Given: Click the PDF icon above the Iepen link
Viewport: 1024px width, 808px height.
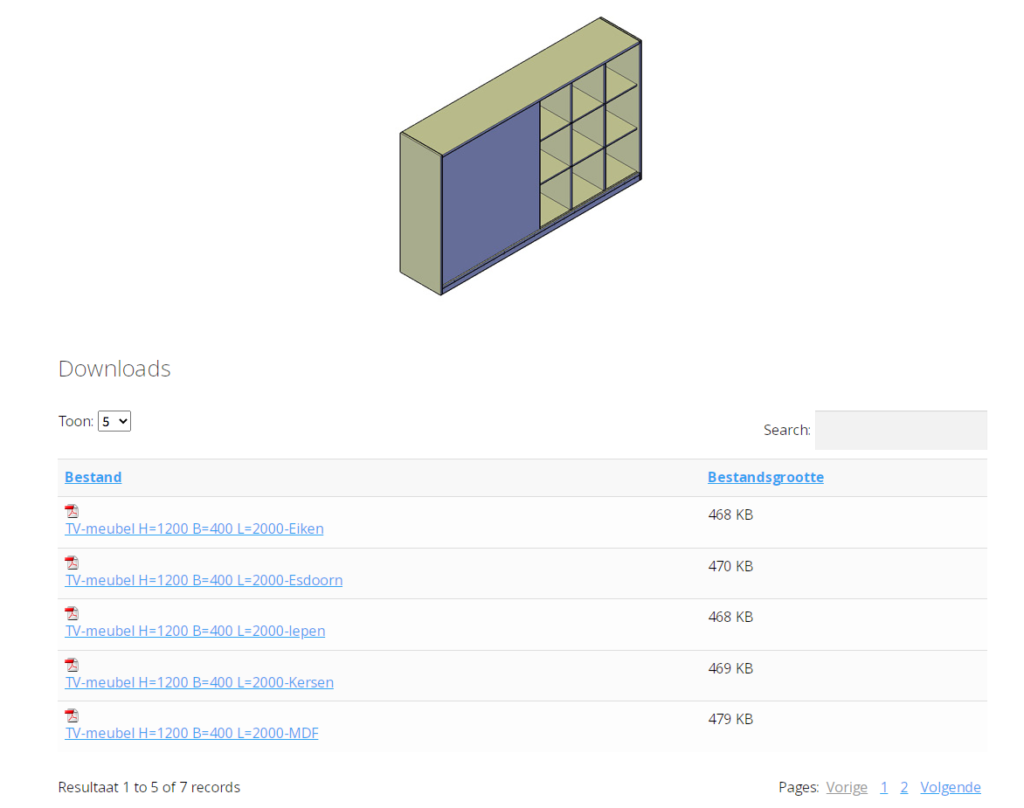Looking at the screenshot, I should coord(72,613).
